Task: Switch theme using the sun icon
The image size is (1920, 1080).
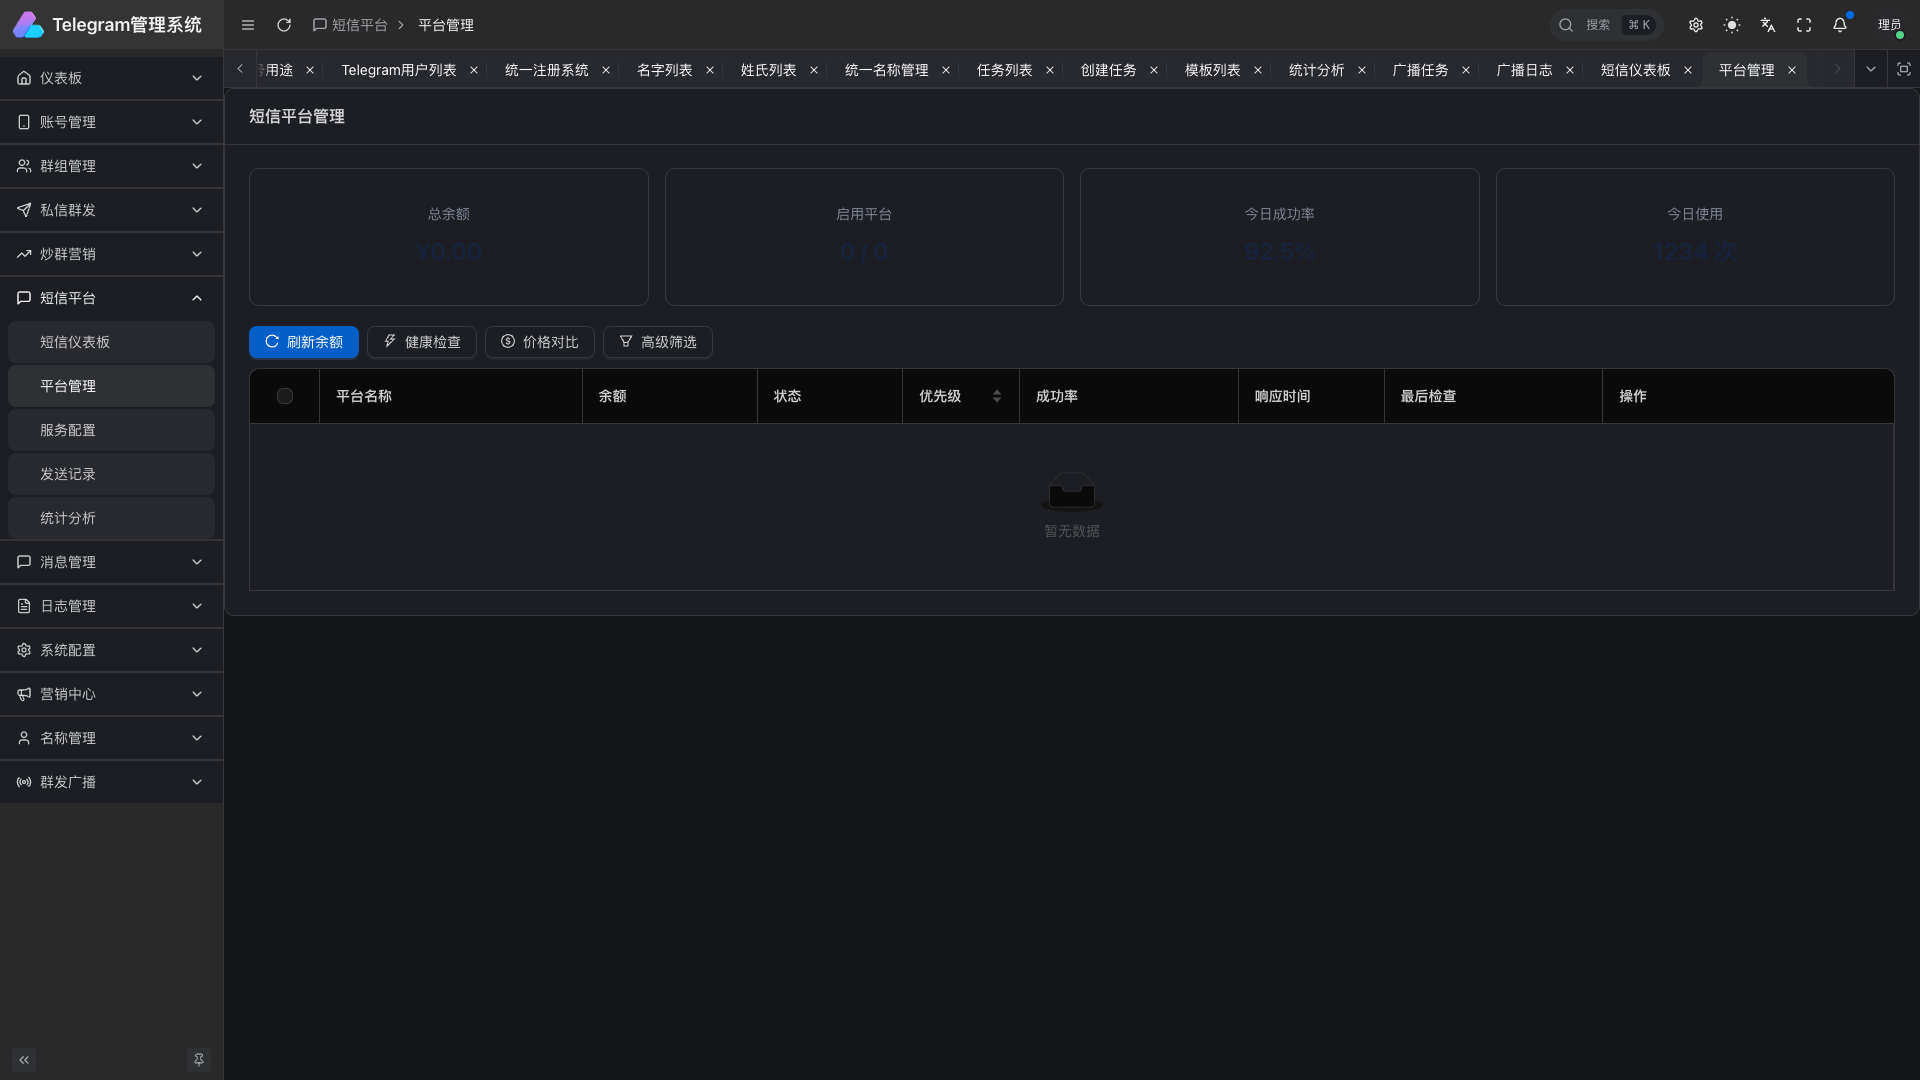Action: pyautogui.click(x=1732, y=25)
